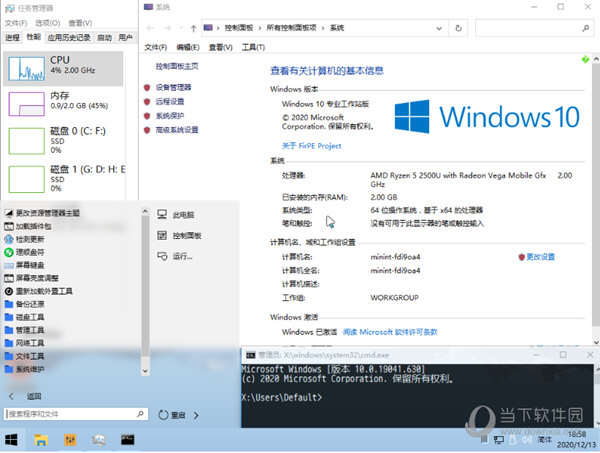Viewport: 600px width, 453px height.
Task: Select 磁盘 1 entry in Task Manager
Action: coord(64,179)
